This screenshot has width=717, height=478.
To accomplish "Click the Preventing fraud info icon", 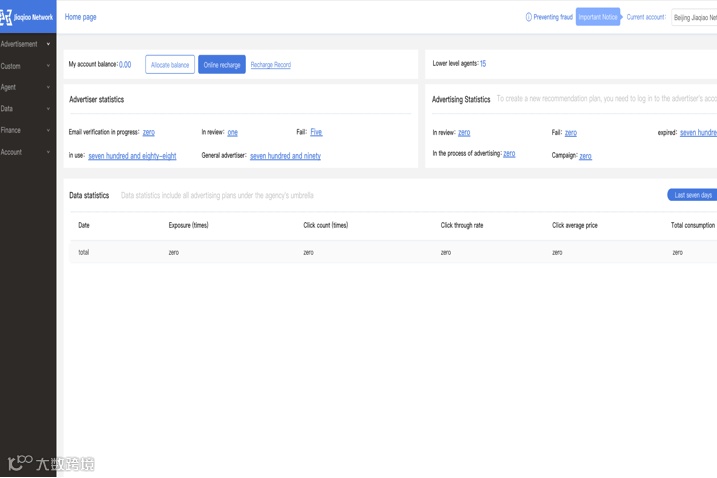I will (528, 17).
